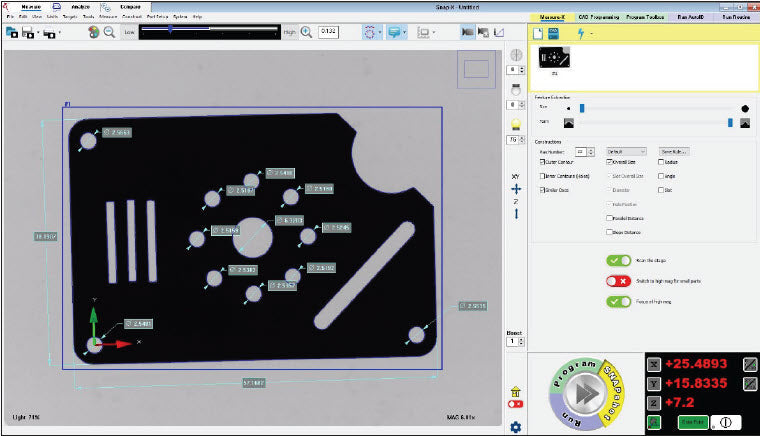
Task: Enable the Radius checkbox
Action: (x=661, y=162)
